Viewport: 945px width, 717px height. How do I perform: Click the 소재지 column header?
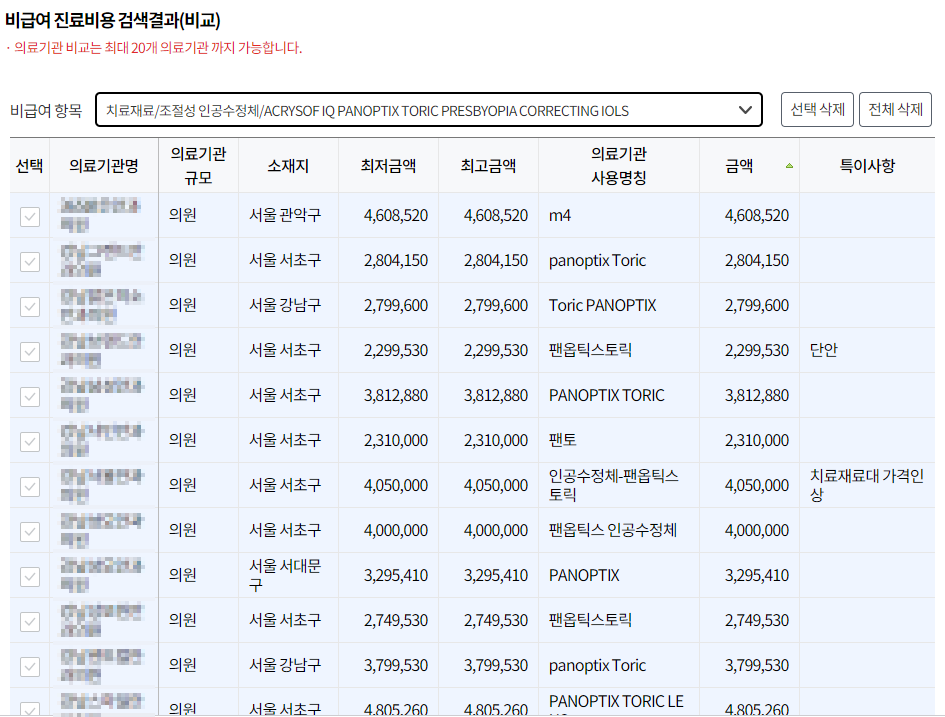[x=288, y=166]
